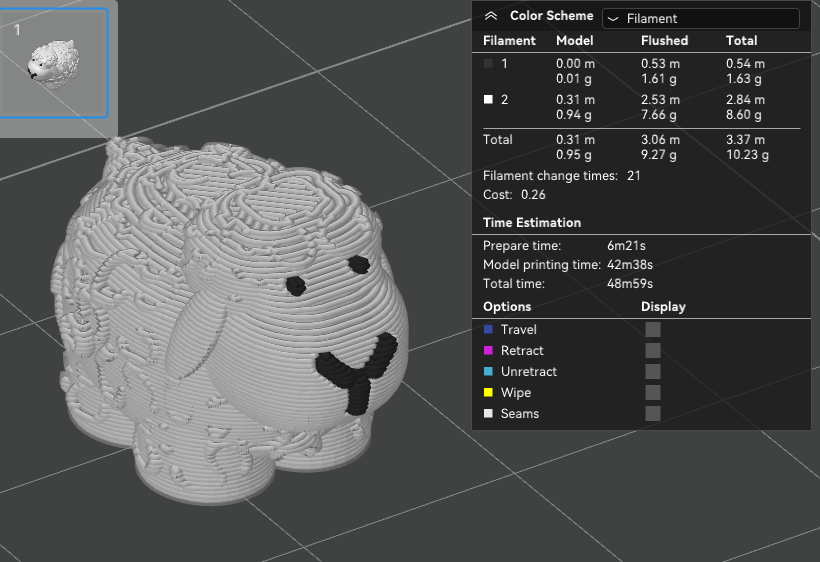Select plate 1 sheep thumbnail
This screenshot has width=820, height=562.
click(x=54, y=63)
